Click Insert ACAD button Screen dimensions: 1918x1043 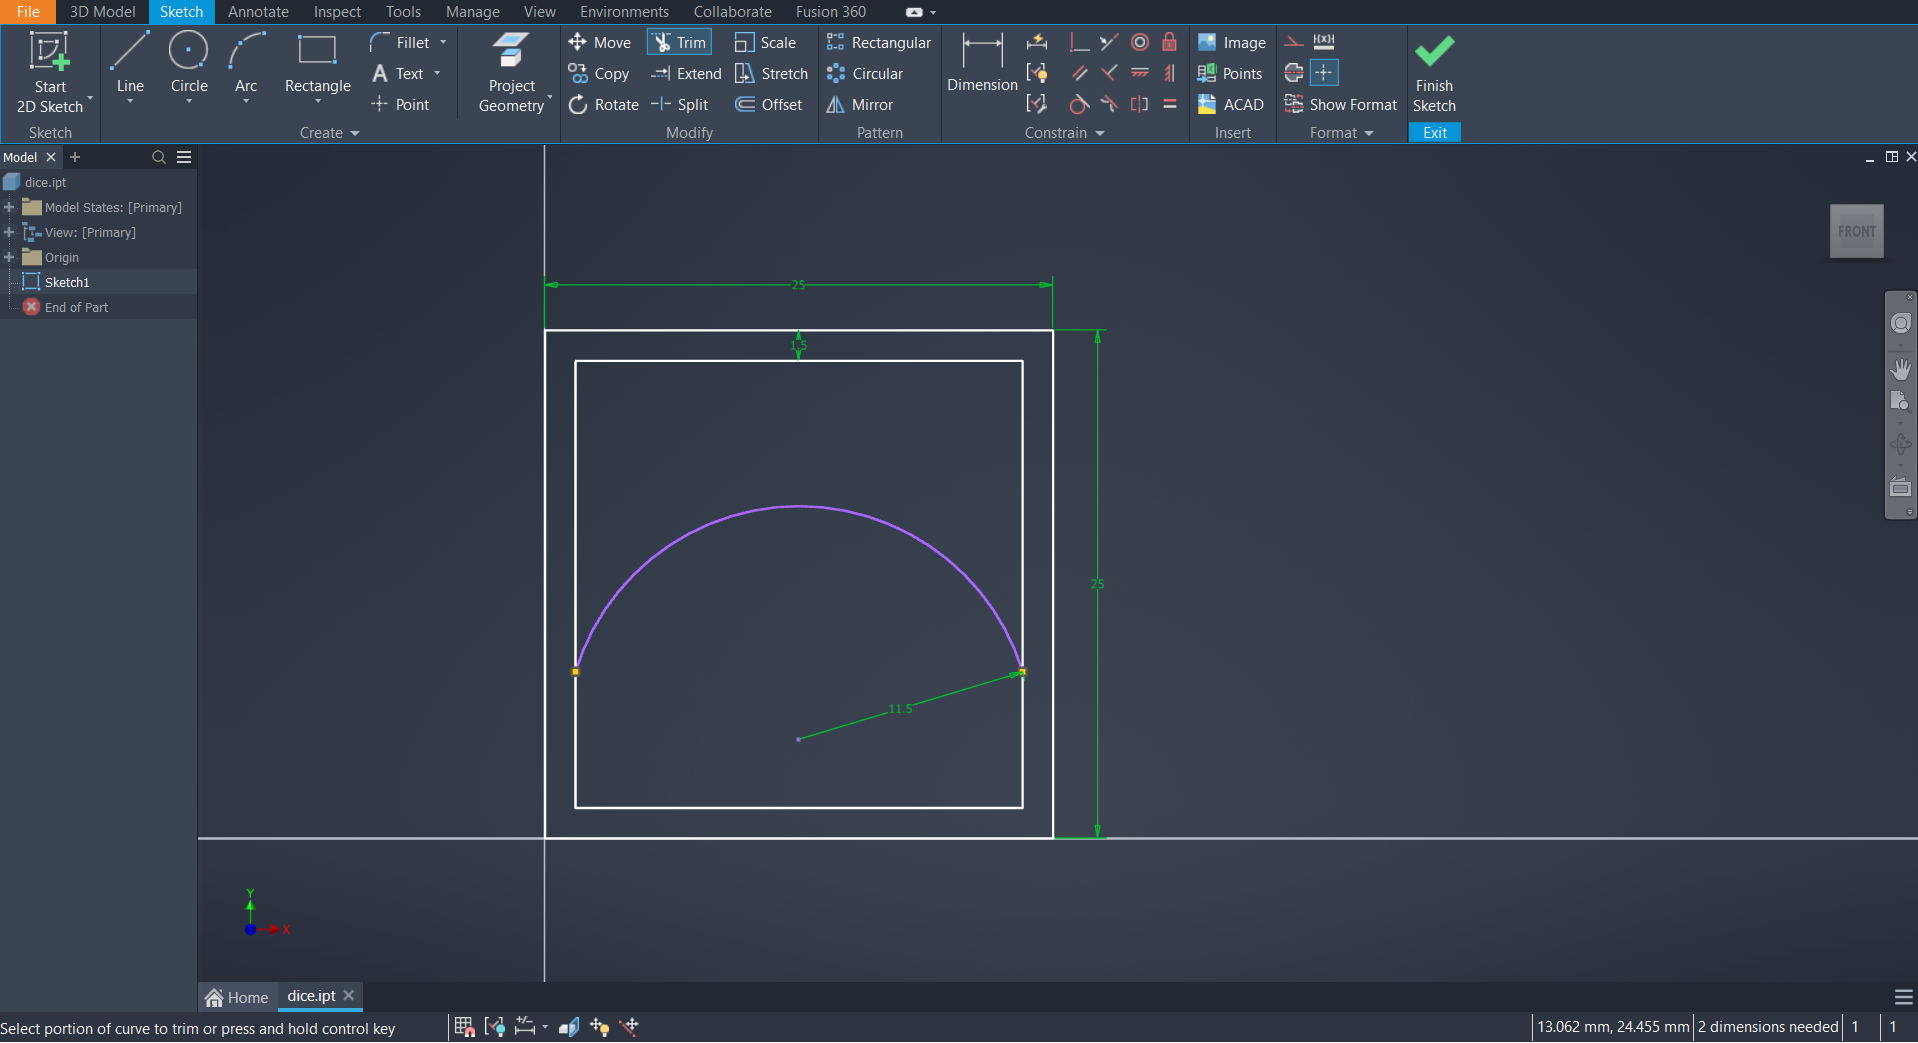1230,104
